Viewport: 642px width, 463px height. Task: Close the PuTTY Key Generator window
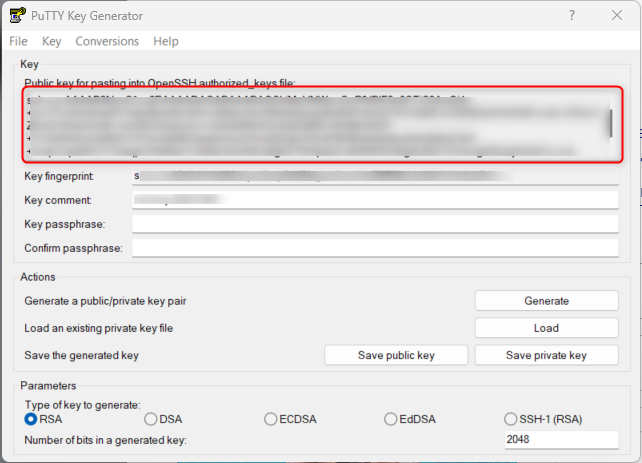click(617, 16)
